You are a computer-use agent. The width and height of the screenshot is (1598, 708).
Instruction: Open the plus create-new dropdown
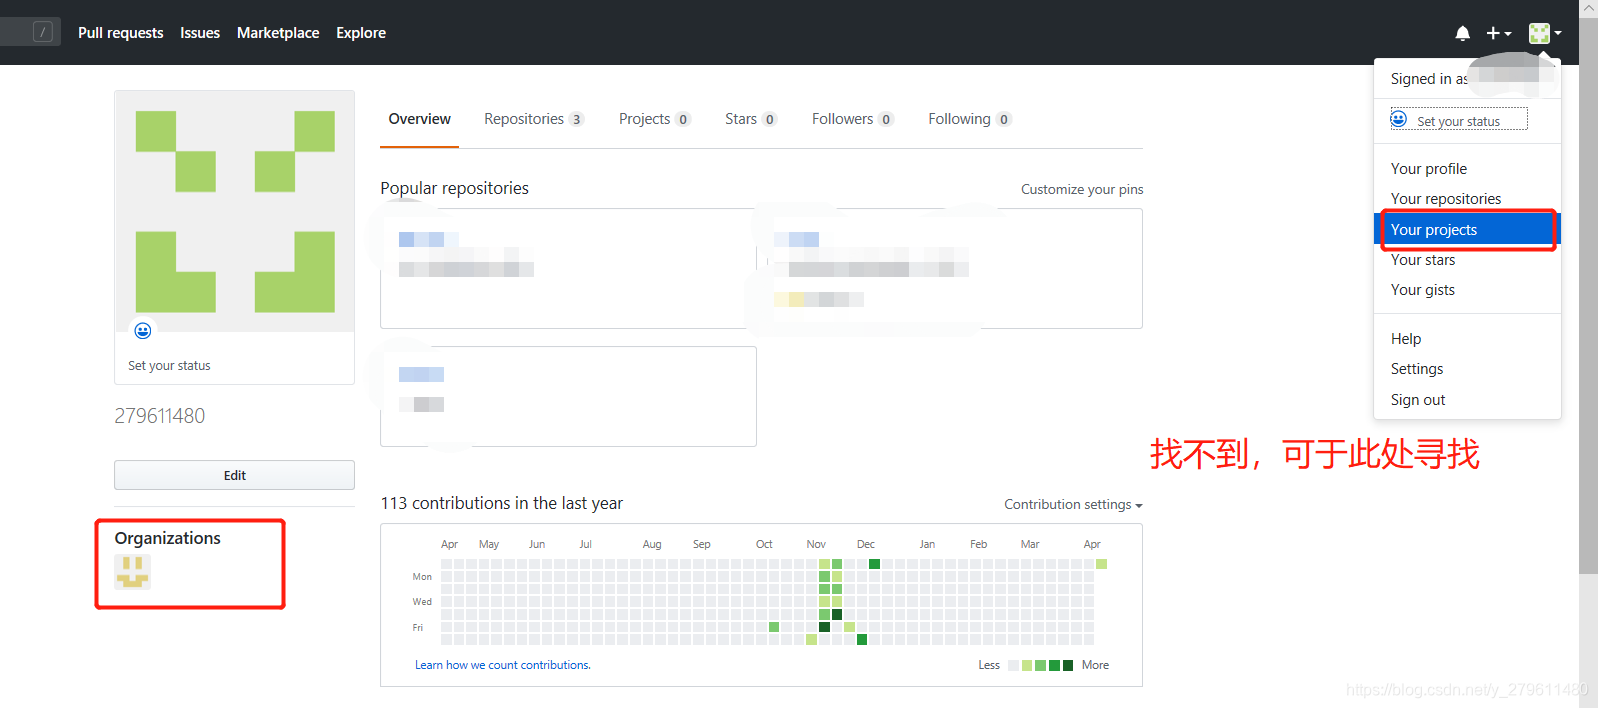click(1498, 33)
